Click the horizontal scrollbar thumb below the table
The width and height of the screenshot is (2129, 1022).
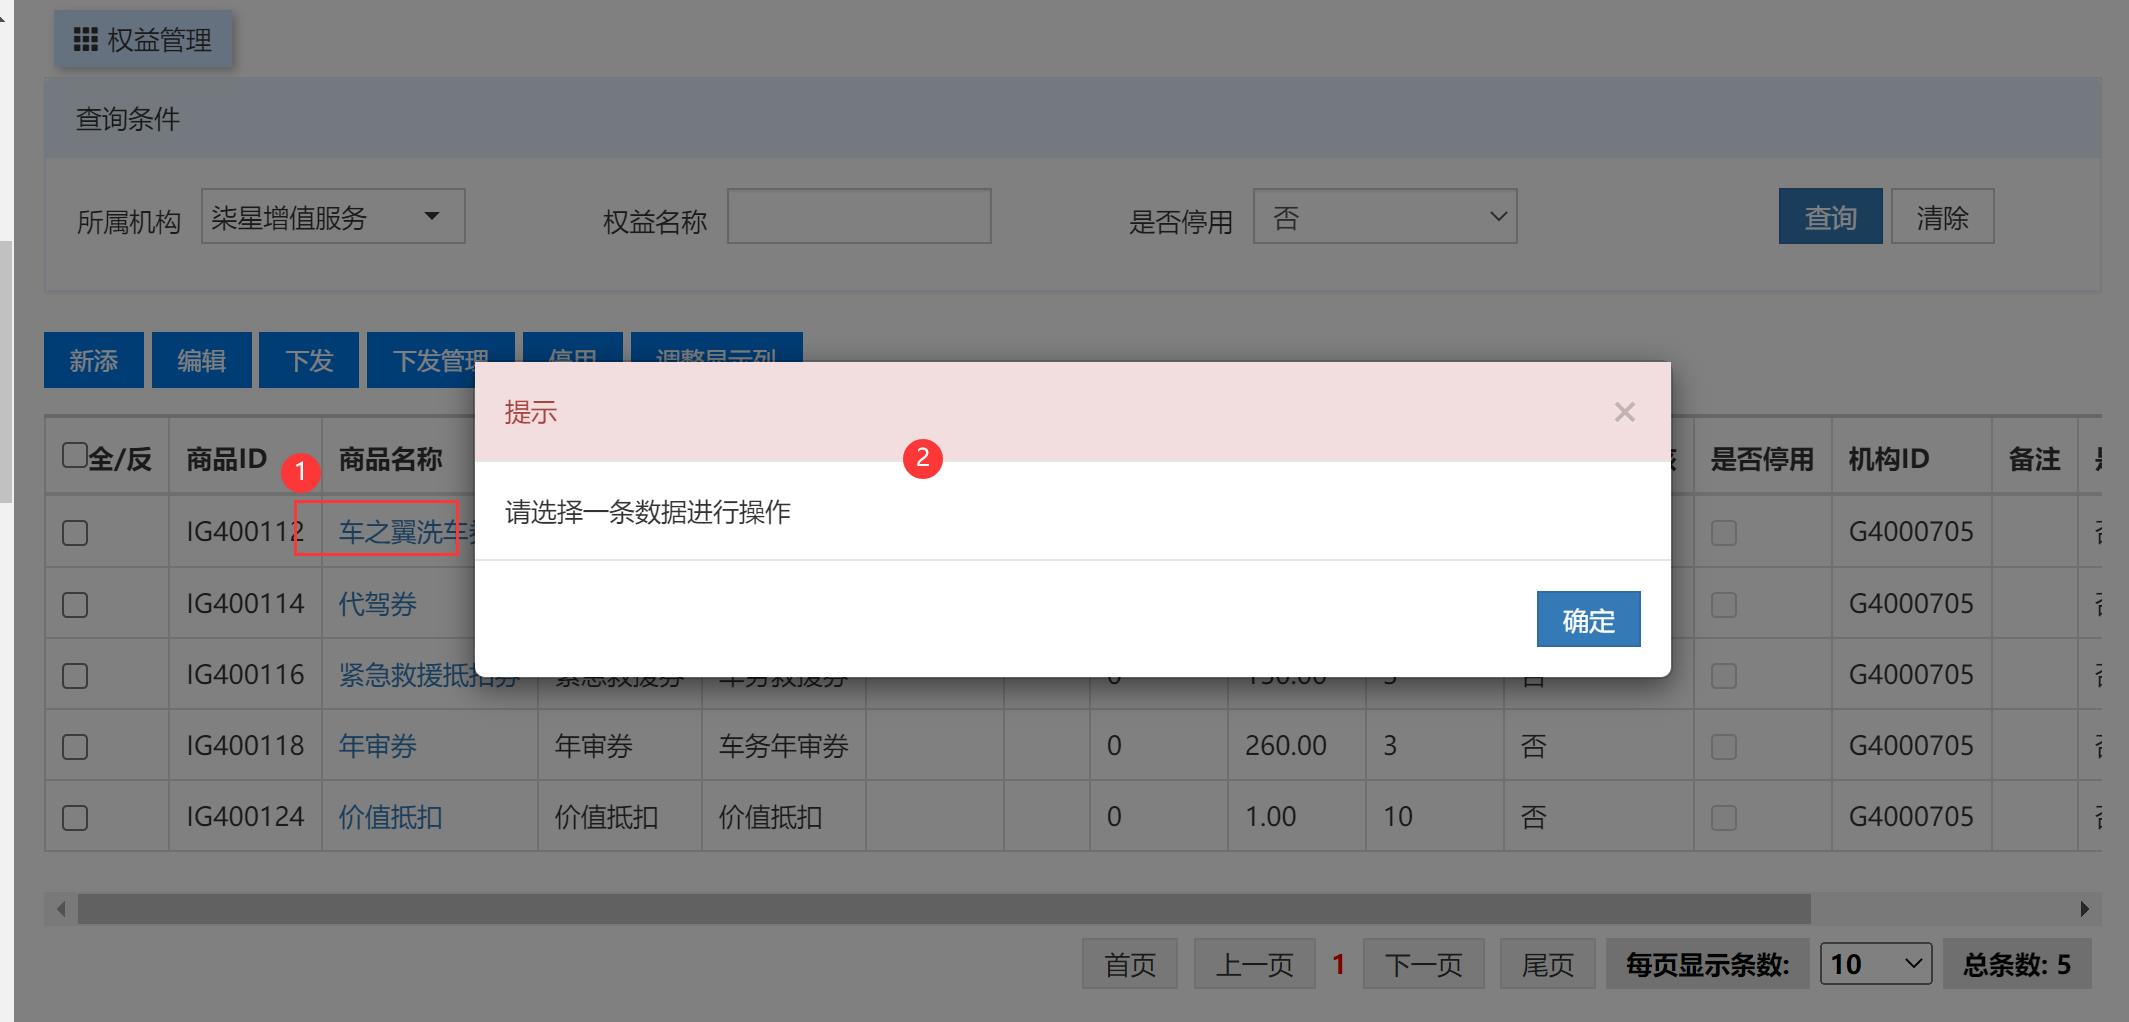tap(944, 909)
